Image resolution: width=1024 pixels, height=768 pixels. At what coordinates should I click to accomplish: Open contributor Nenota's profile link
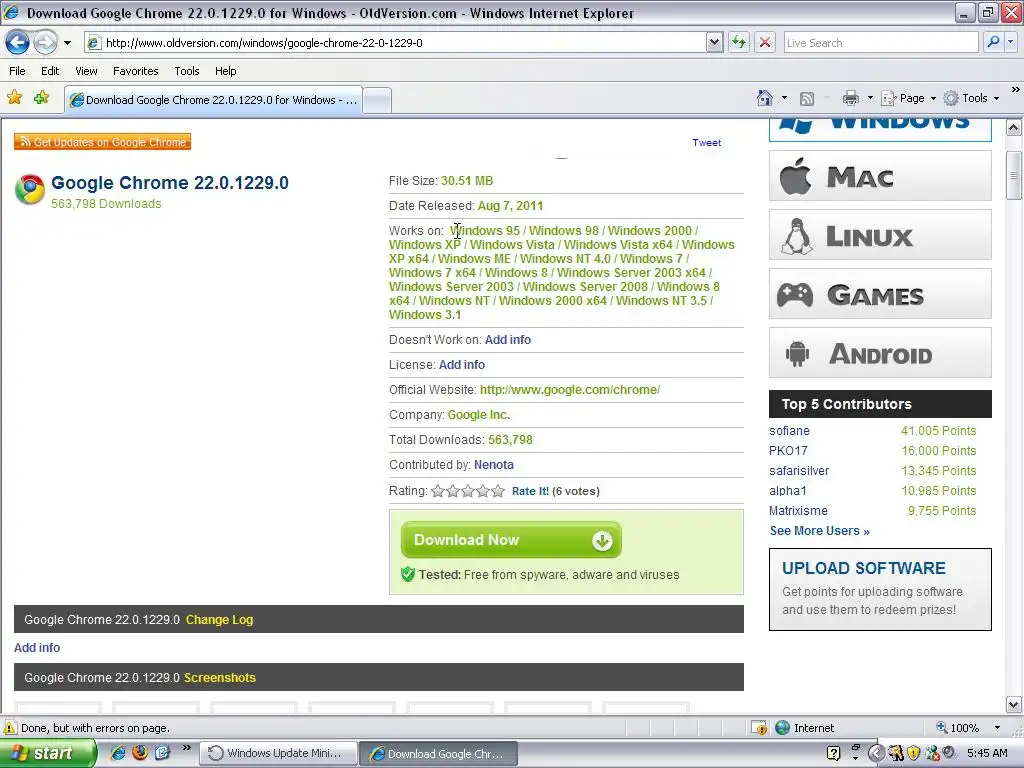[x=494, y=464]
